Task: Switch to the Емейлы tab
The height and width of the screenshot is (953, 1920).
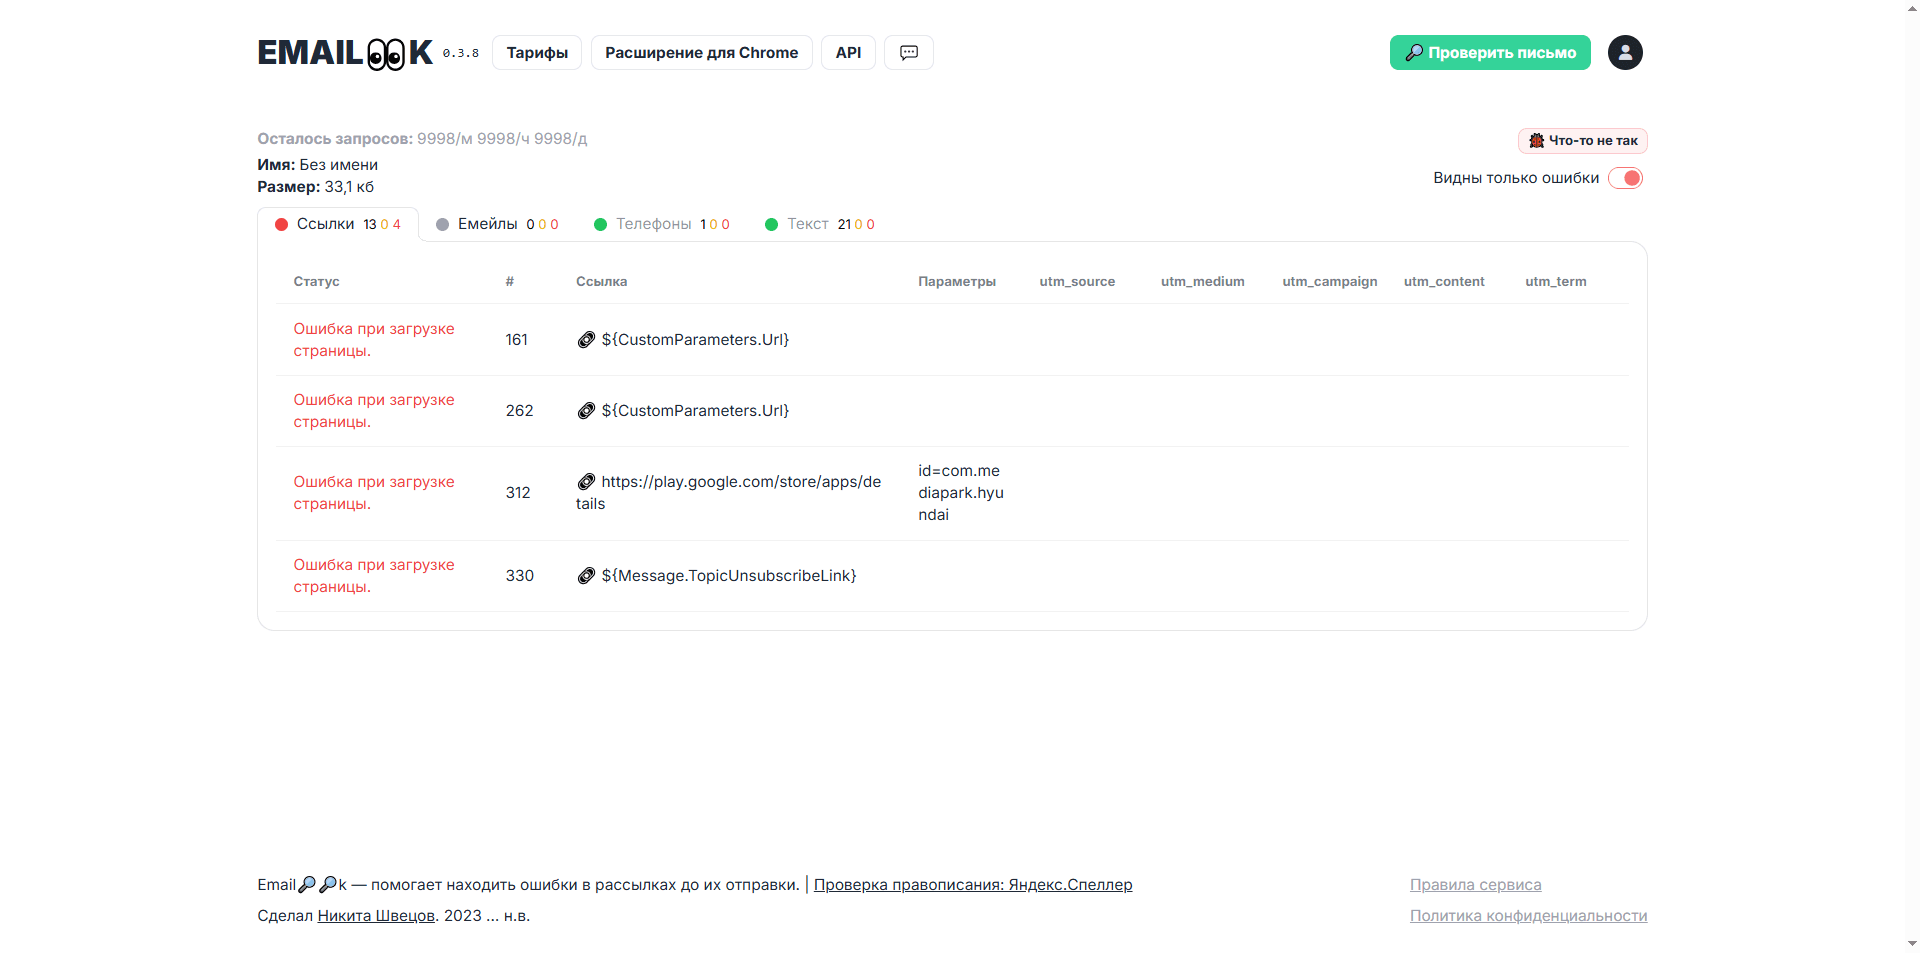Action: coord(498,224)
